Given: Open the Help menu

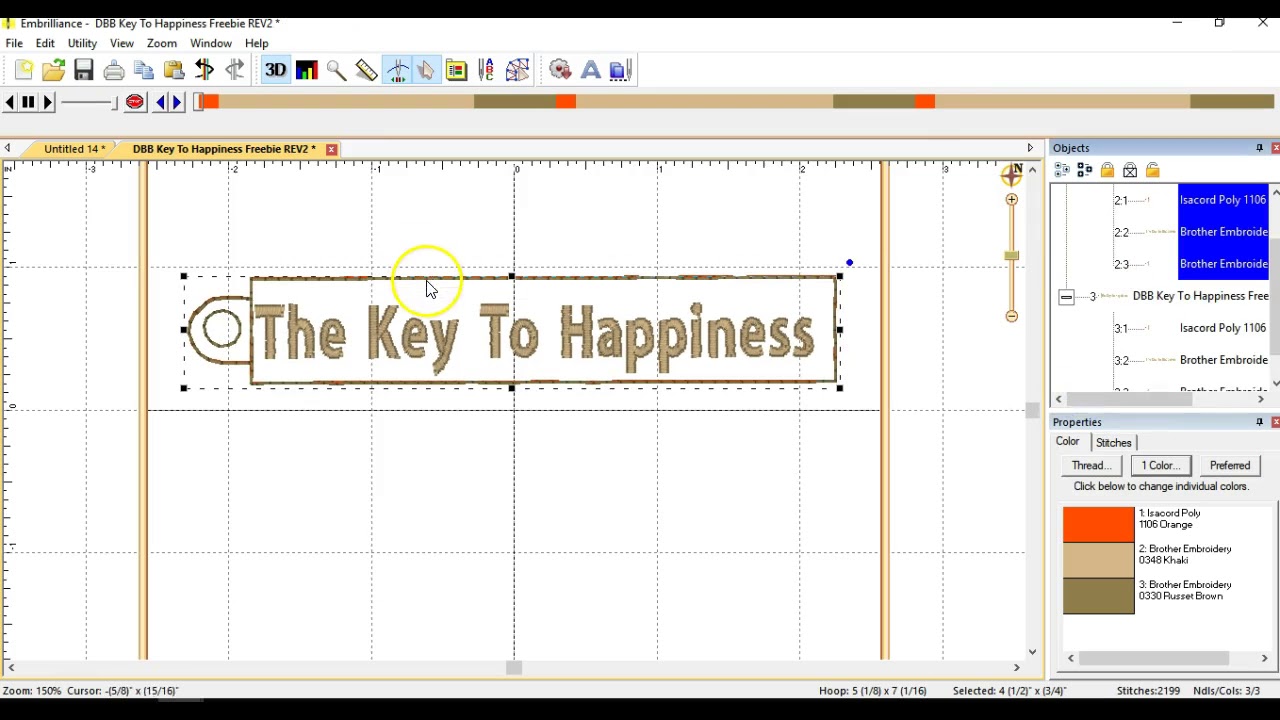Looking at the screenshot, I should point(257,44).
